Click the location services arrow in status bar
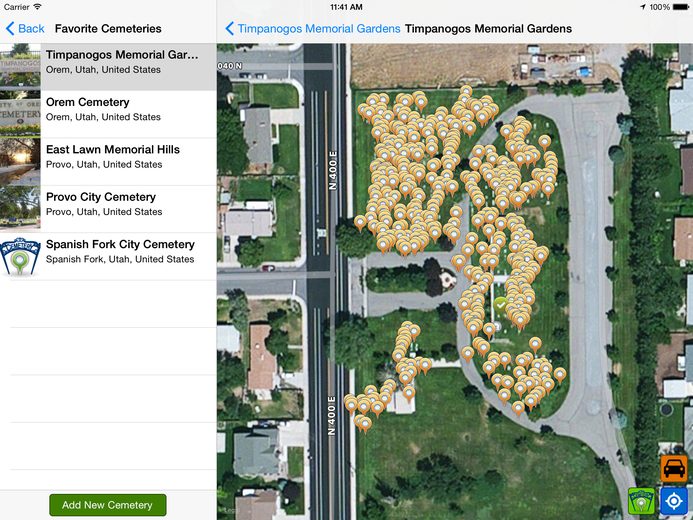693x520 pixels. pos(643,7)
